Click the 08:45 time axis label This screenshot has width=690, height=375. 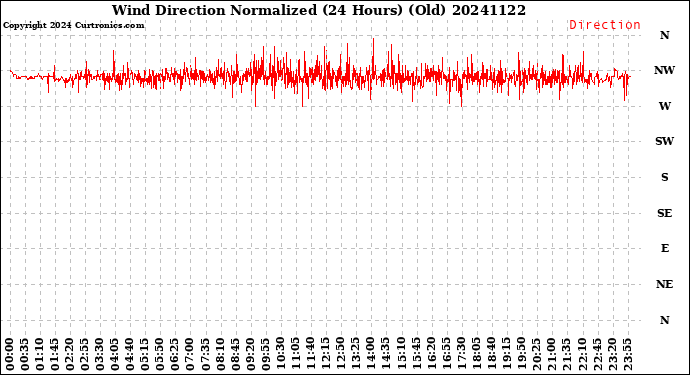235,355
